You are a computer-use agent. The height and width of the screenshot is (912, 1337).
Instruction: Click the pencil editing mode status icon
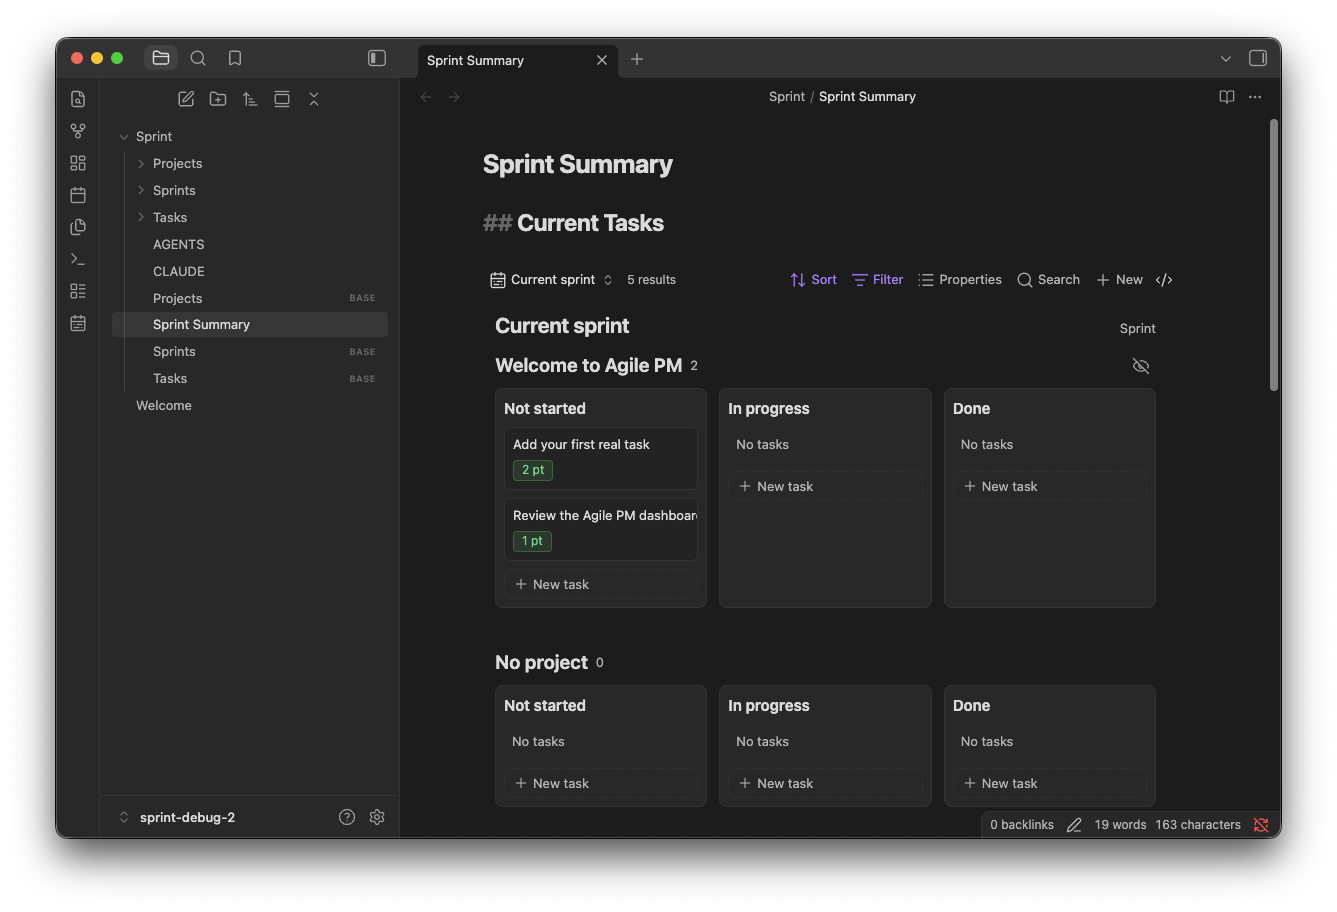pyautogui.click(x=1074, y=825)
